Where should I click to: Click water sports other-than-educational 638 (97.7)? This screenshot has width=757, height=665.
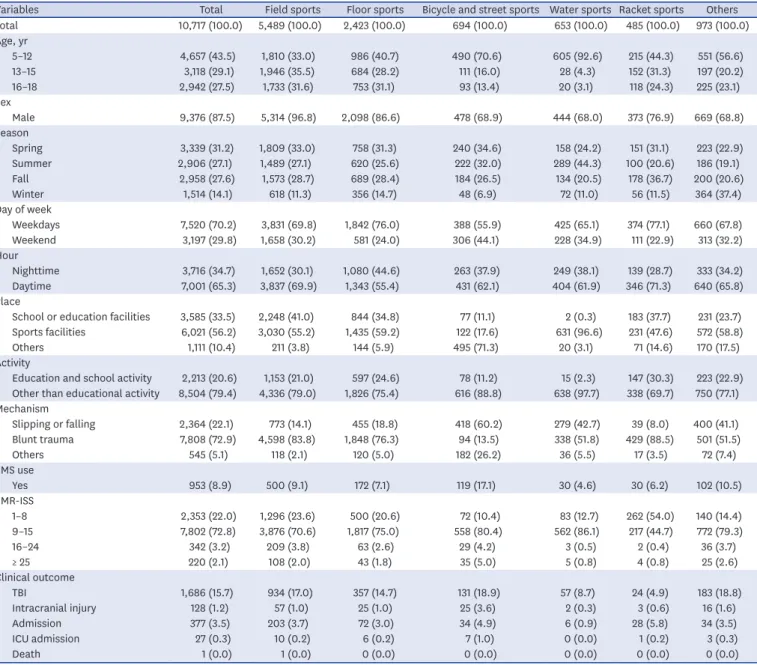(x=576, y=394)
